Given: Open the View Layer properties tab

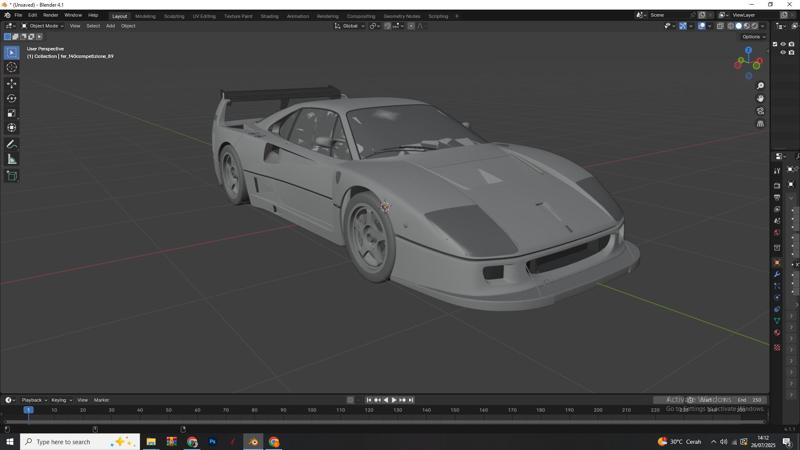Looking at the screenshot, I should click(777, 209).
